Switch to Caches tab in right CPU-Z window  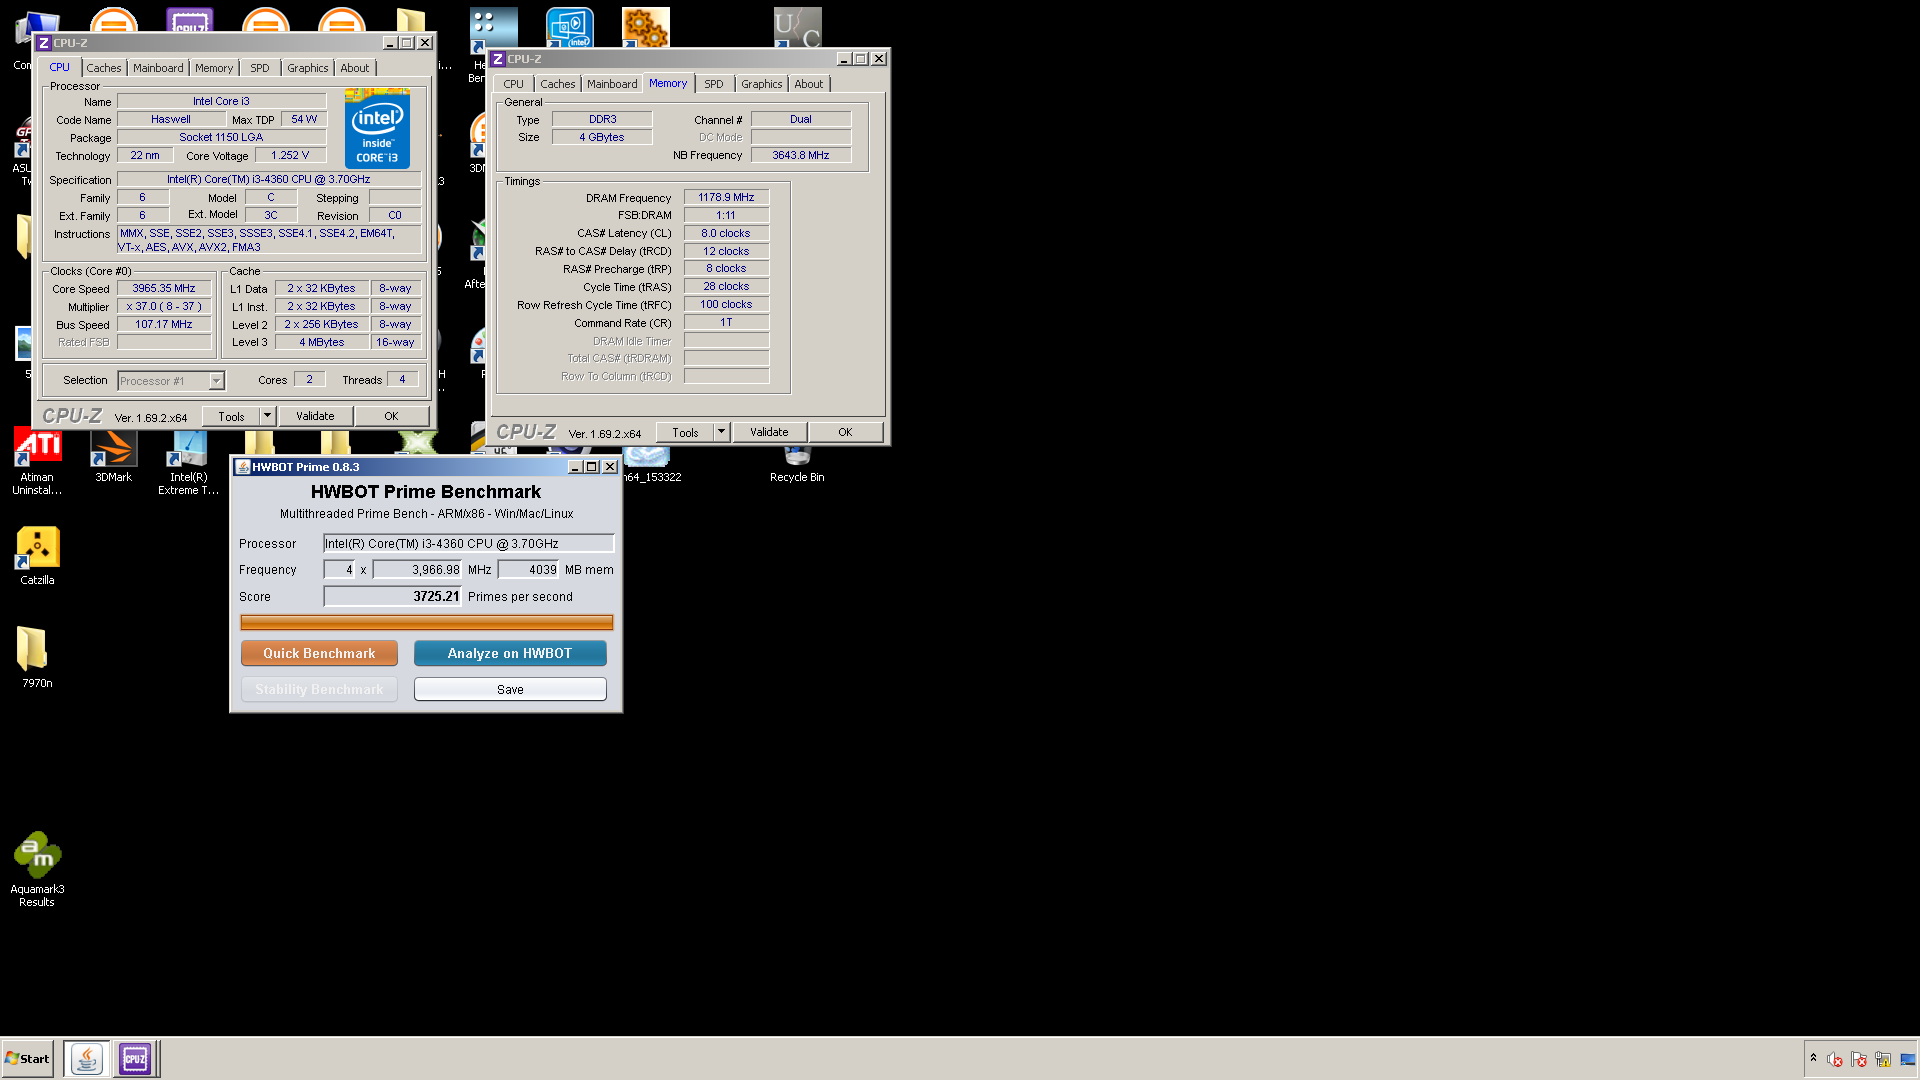coord(558,84)
